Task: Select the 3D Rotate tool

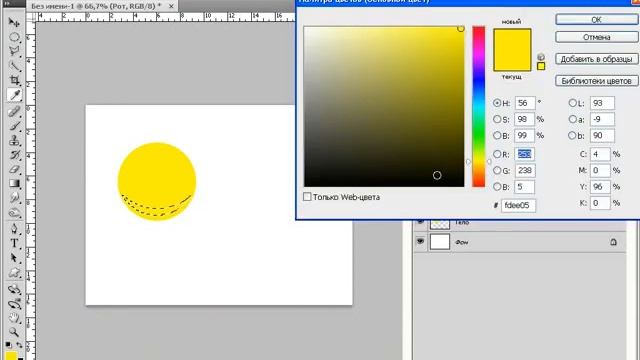Action: pos(14,289)
